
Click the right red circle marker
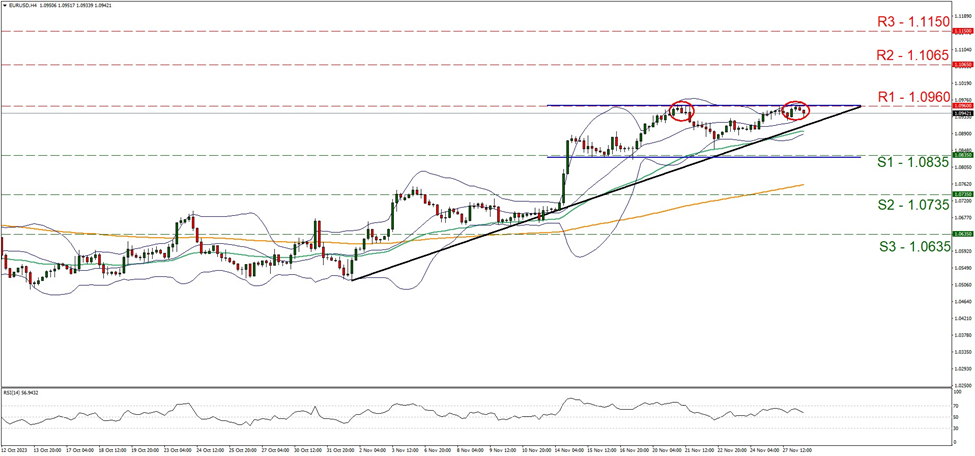coord(796,110)
